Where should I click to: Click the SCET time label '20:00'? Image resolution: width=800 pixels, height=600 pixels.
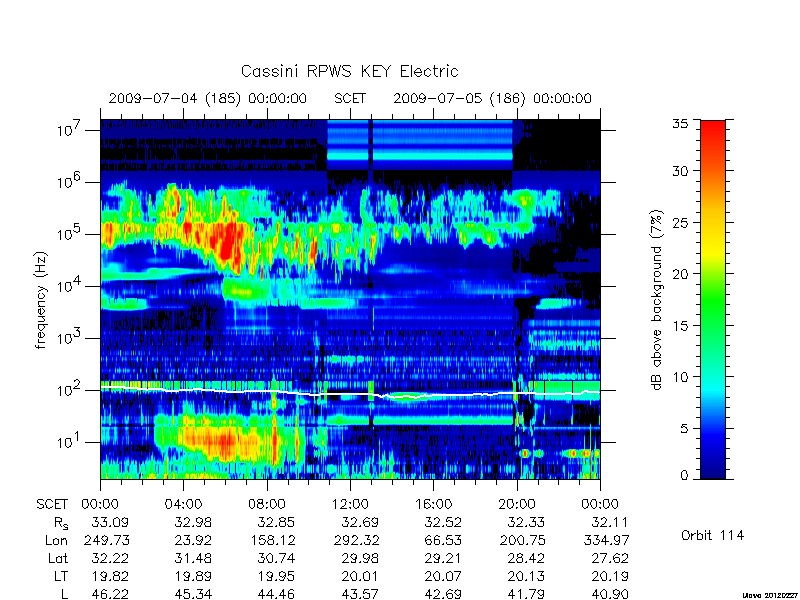[516, 505]
